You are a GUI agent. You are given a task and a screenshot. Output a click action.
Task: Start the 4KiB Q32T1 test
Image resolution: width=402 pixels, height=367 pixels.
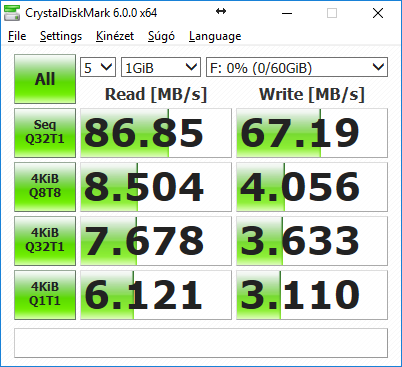tap(45, 241)
